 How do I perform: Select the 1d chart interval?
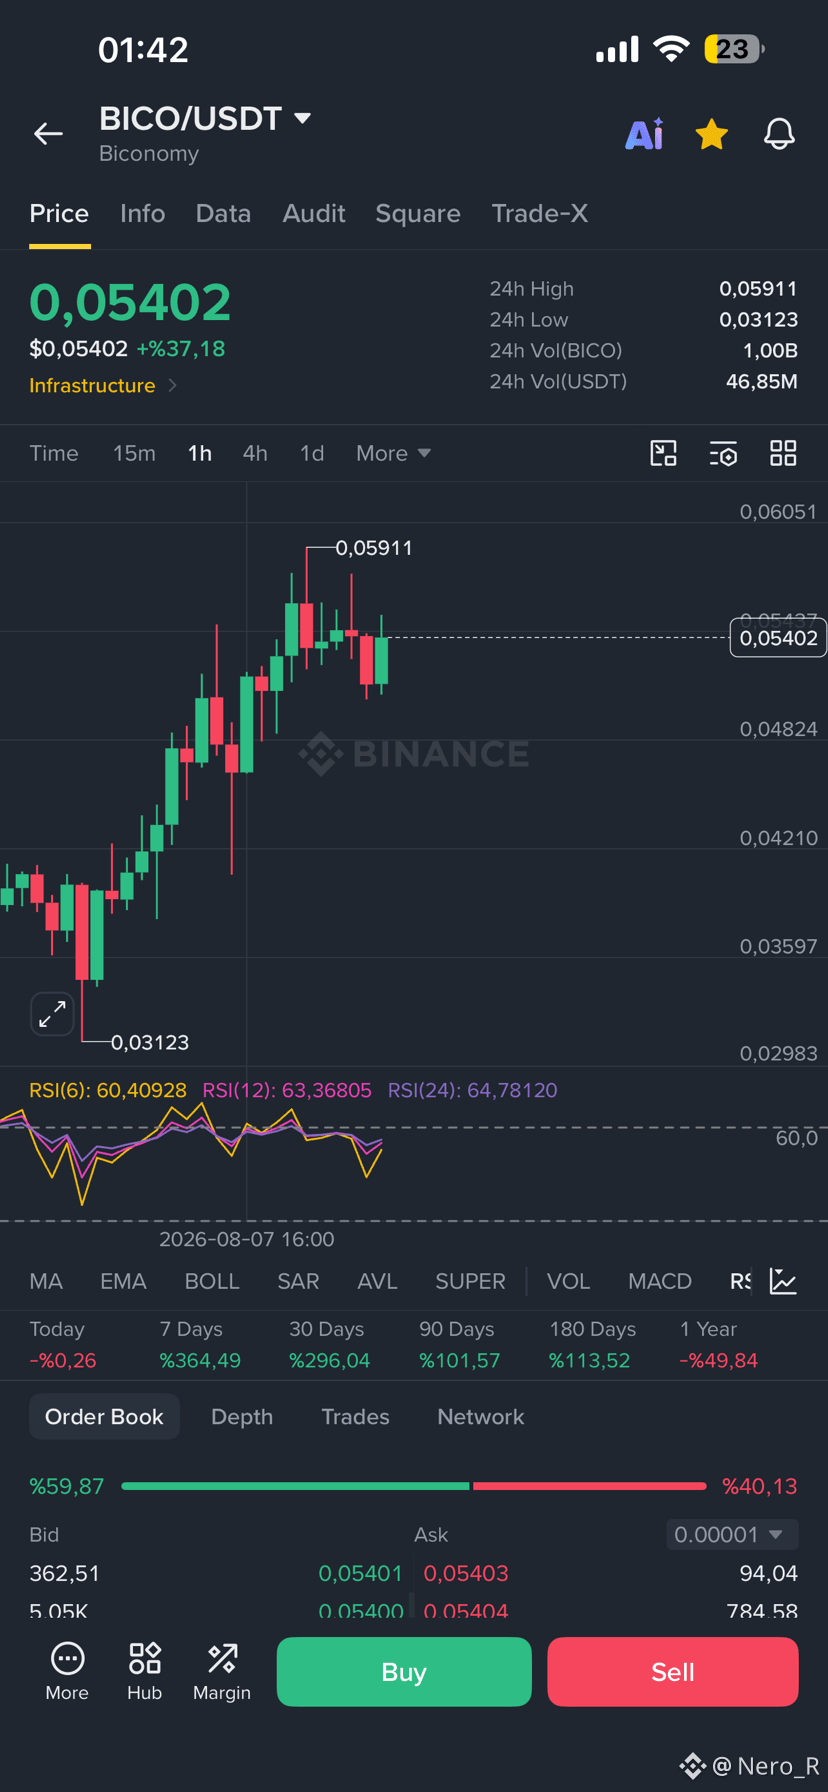coord(312,453)
